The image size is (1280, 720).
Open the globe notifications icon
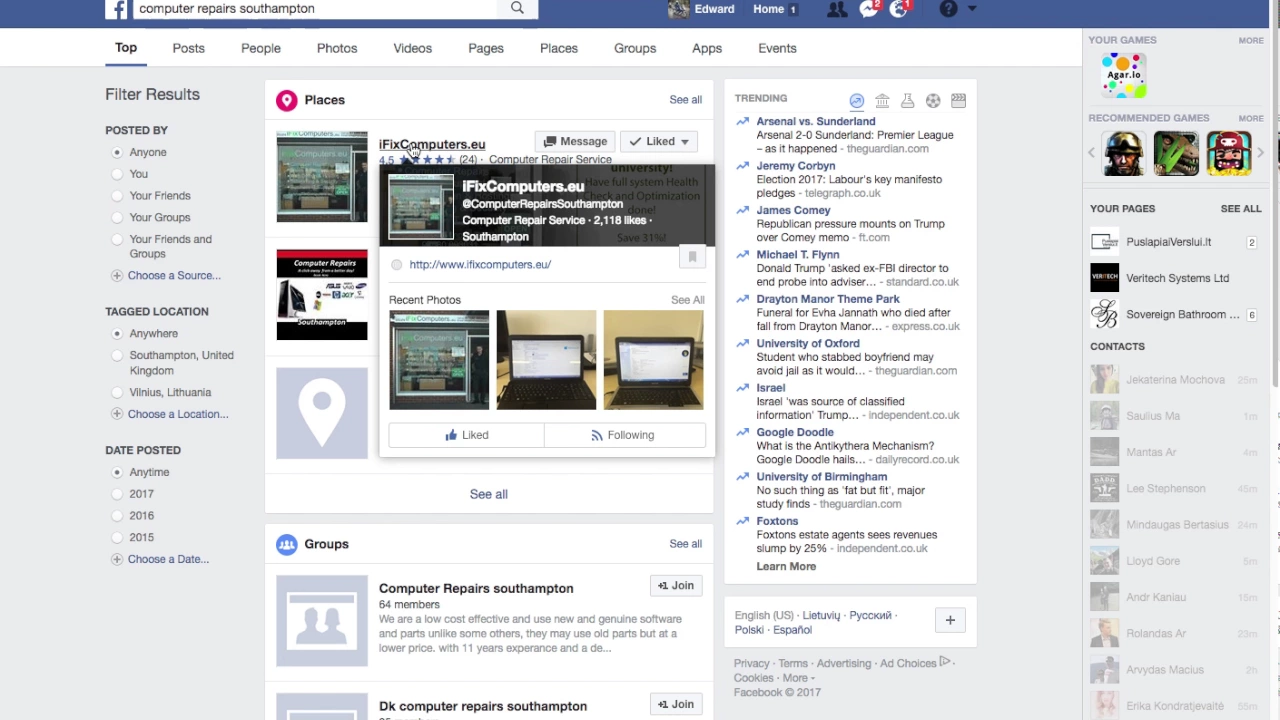pos(899,9)
